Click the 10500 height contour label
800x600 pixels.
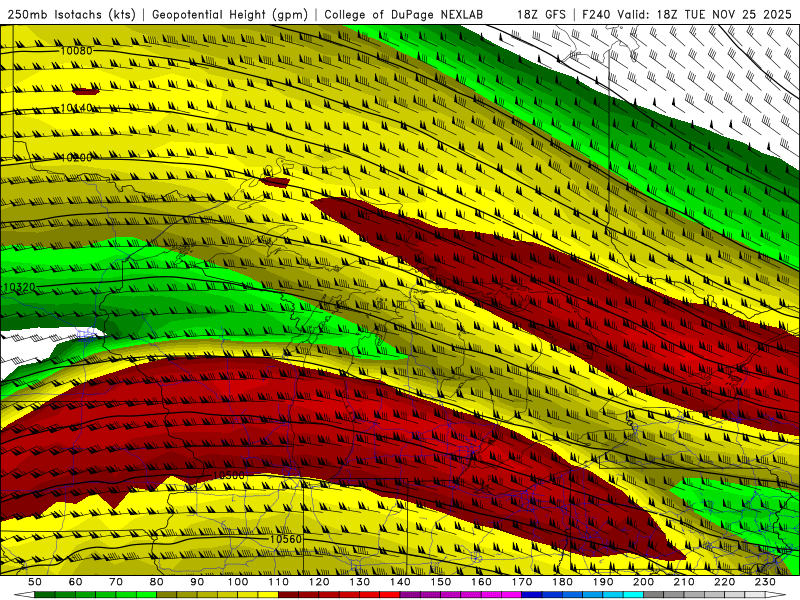(x=229, y=475)
